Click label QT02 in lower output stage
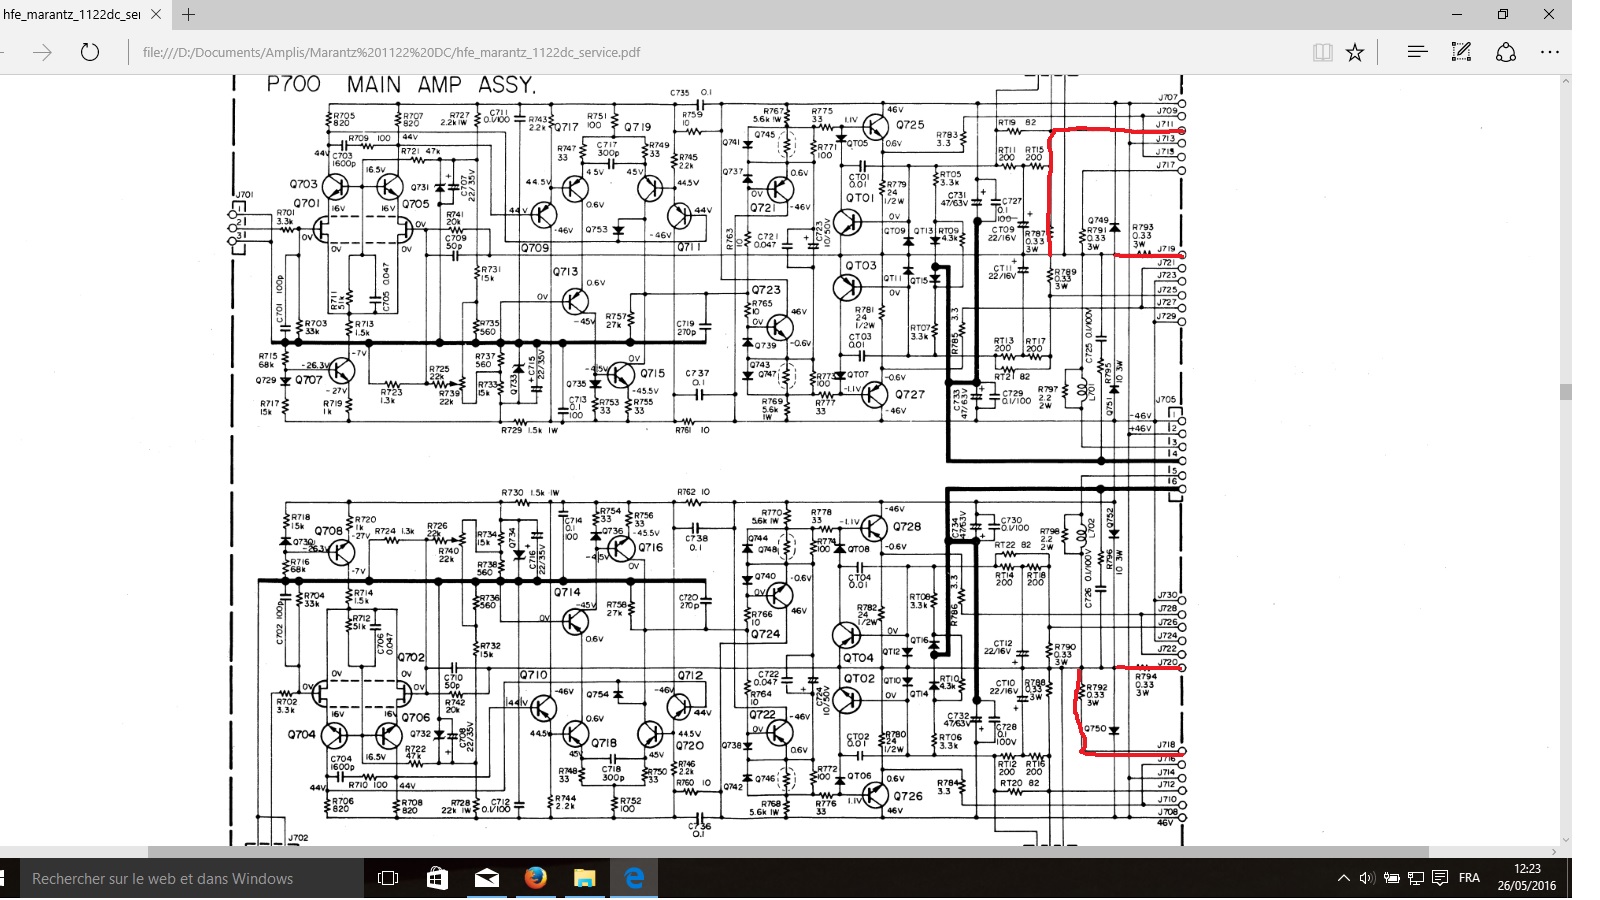 (x=859, y=678)
